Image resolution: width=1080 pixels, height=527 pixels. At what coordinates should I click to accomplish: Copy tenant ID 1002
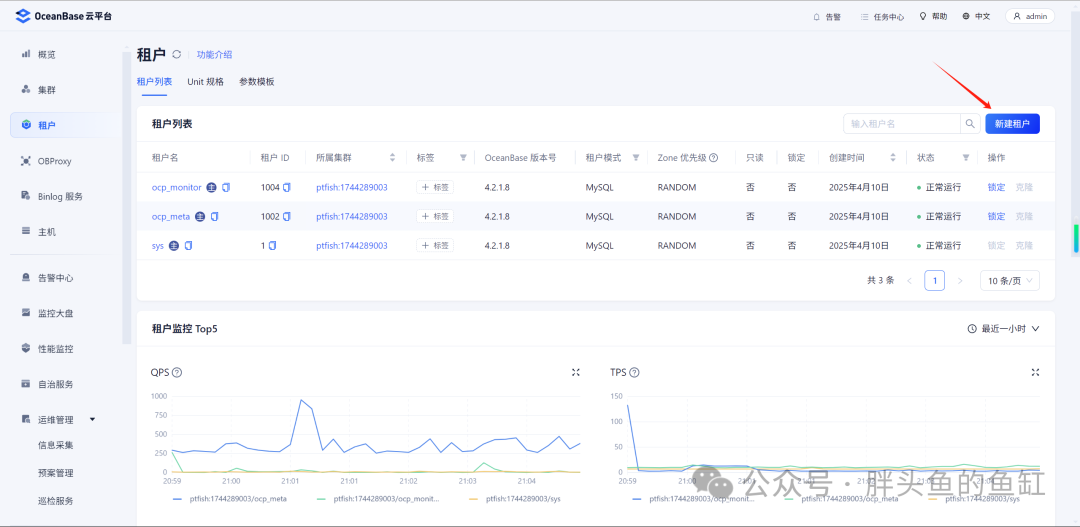coord(287,216)
